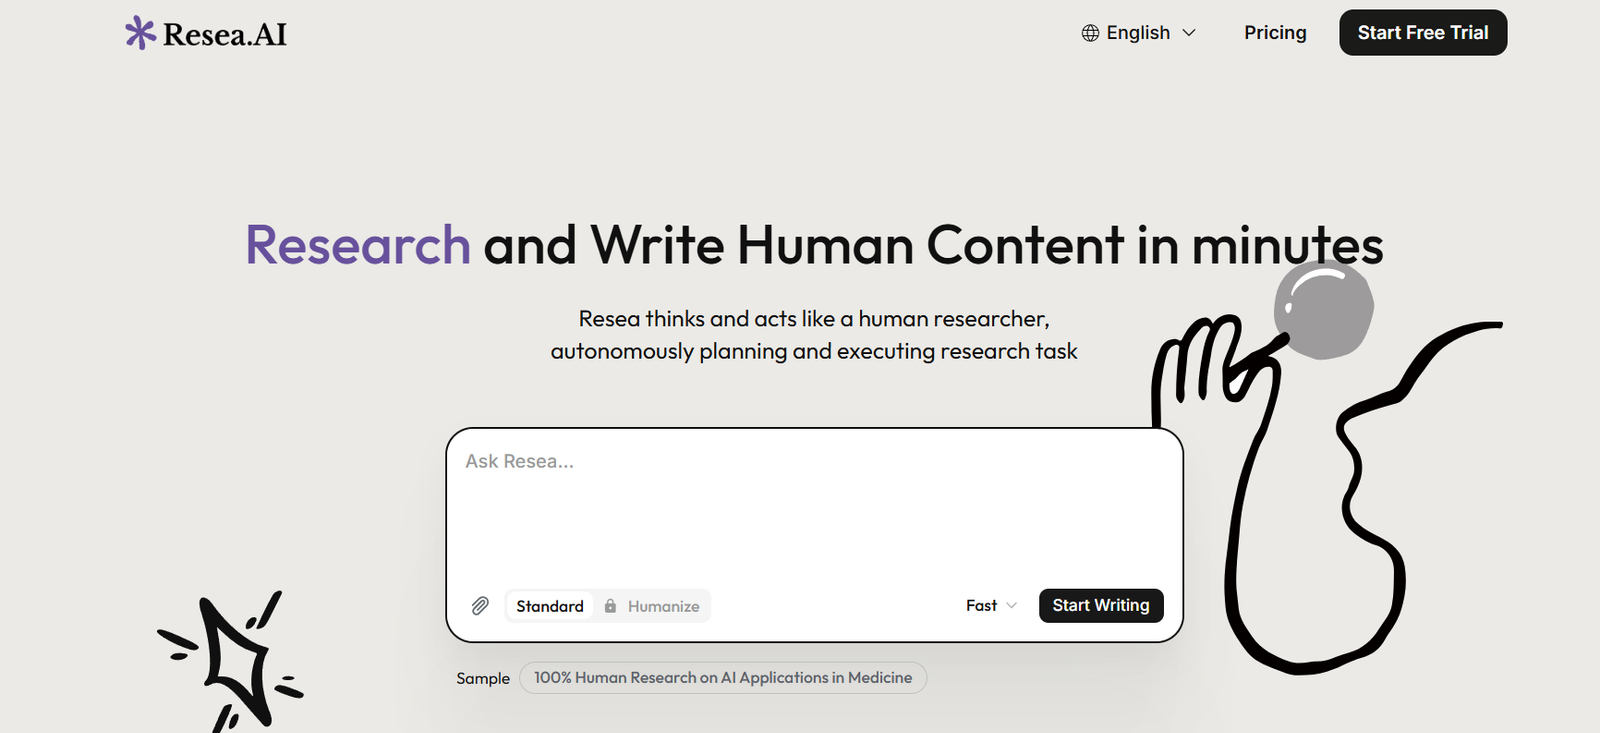This screenshot has width=1600, height=733.
Task: Click the lock icon beside Humanize
Action: [x=610, y=606]
